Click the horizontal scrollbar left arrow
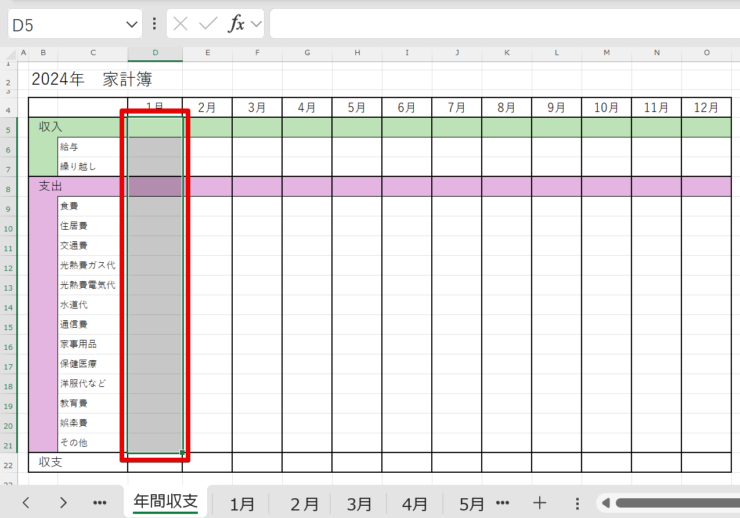The width and height of the screenshot is (740, 518). click(x=604, y=503)
